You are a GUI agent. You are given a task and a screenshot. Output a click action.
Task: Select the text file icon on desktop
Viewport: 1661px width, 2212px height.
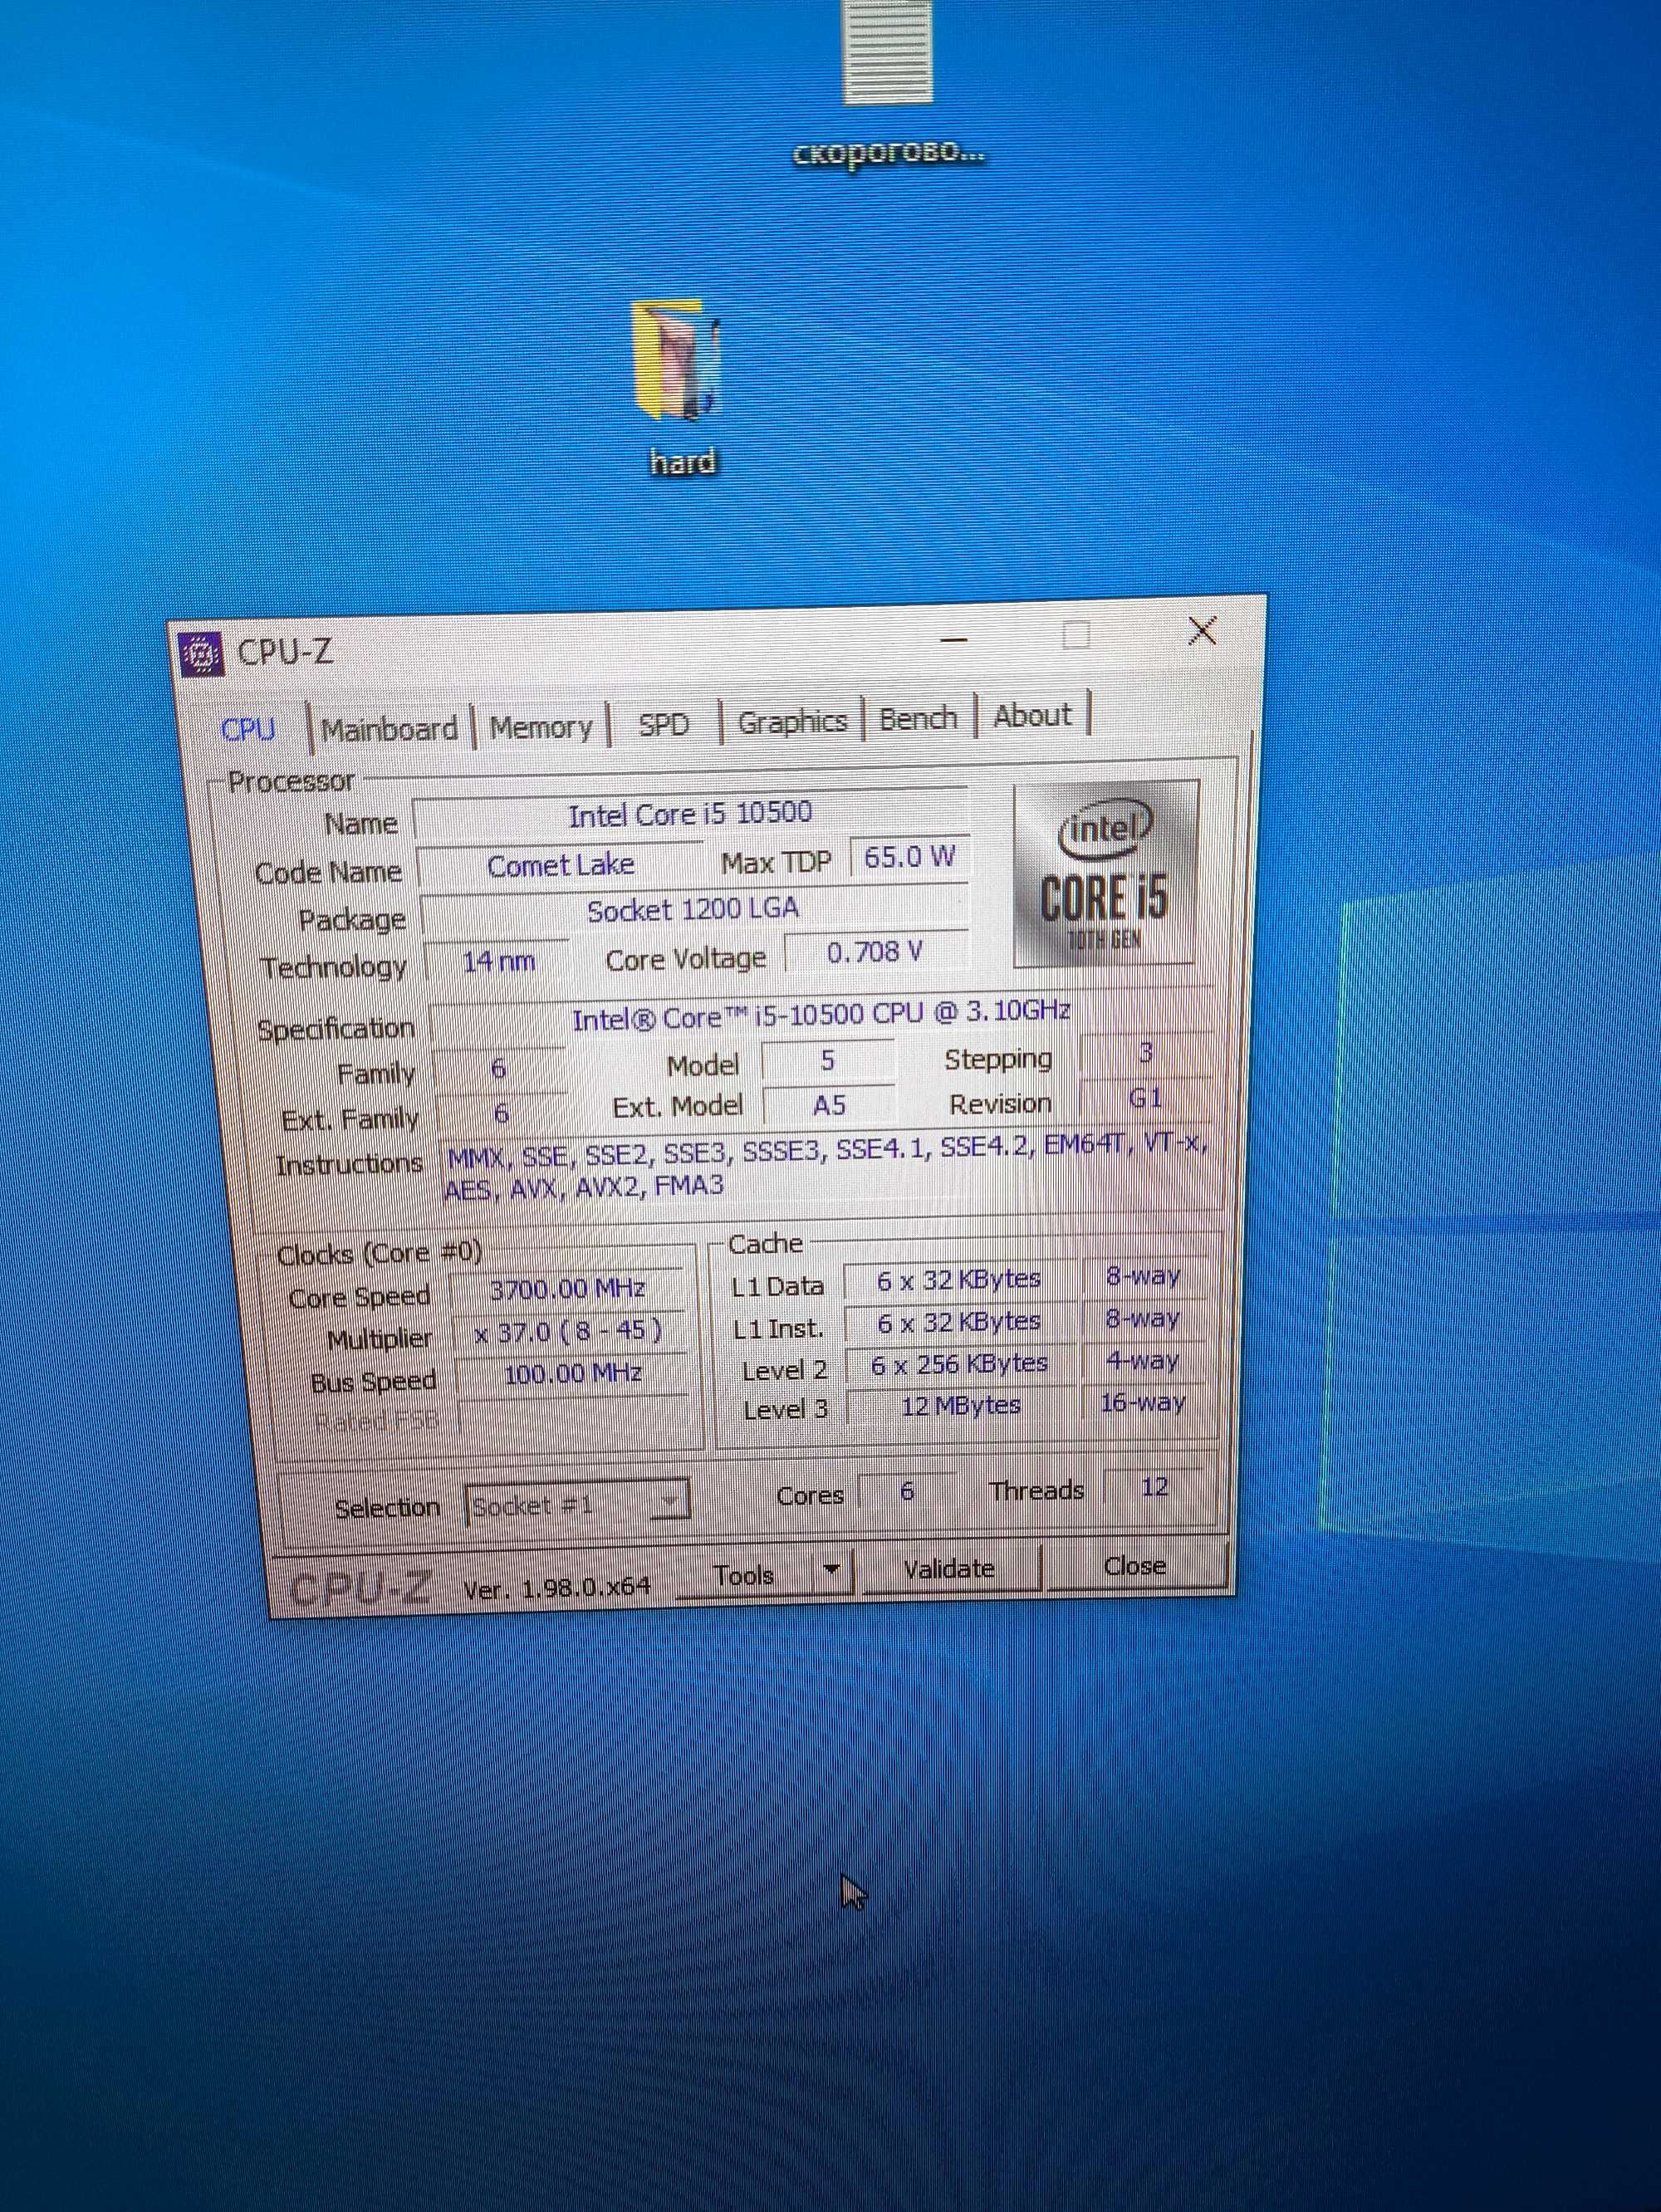888,51
